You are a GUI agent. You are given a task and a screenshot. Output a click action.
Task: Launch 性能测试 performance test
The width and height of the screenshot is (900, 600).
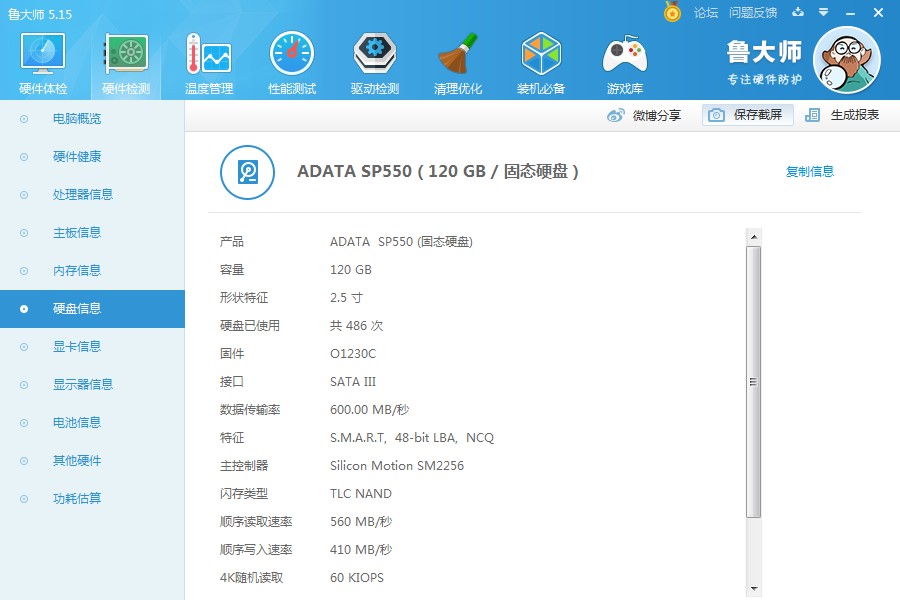292,63
